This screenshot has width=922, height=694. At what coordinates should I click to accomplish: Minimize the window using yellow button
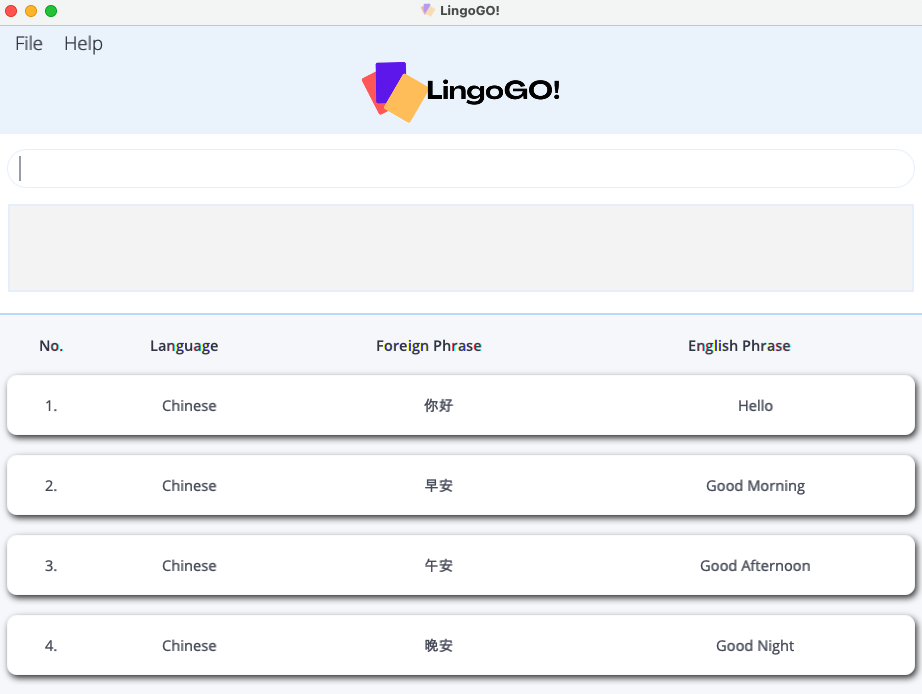coord(31,11)
